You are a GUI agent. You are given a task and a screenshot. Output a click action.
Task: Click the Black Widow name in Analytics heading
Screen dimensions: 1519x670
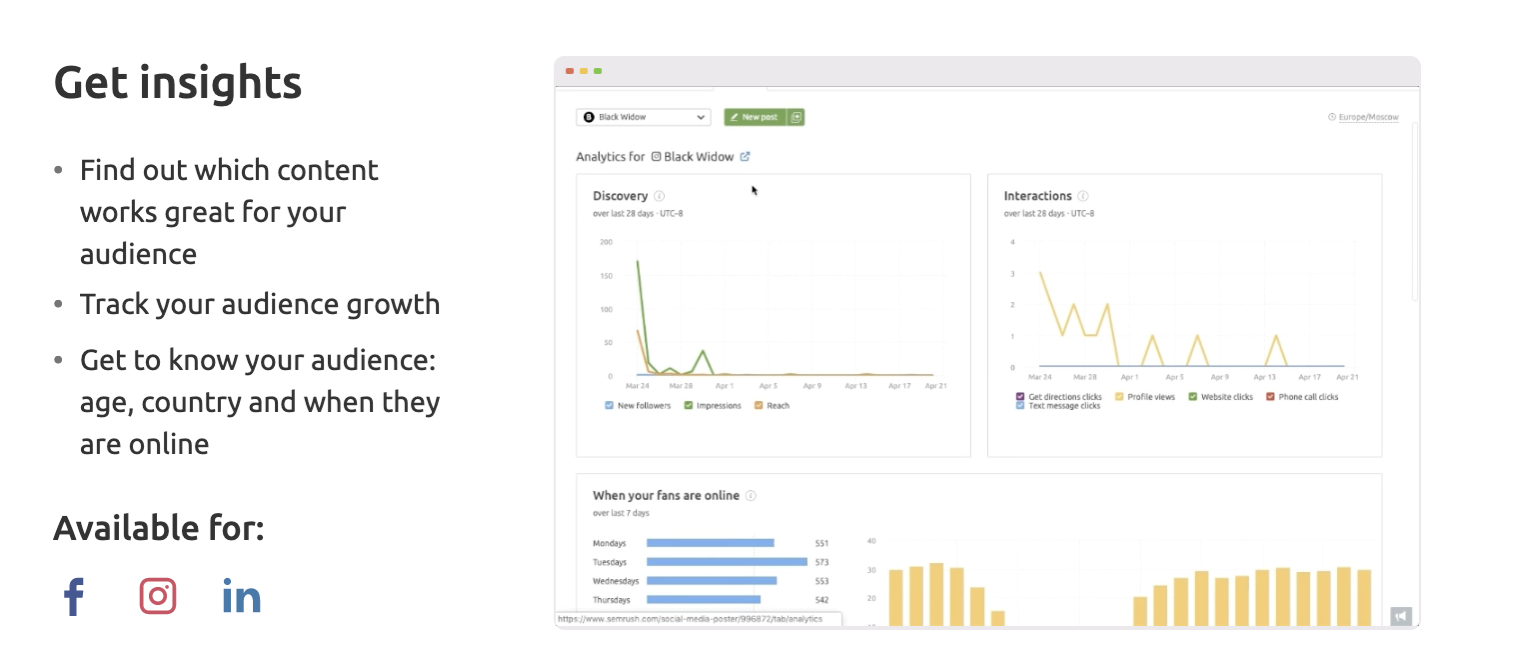point(699,156)
